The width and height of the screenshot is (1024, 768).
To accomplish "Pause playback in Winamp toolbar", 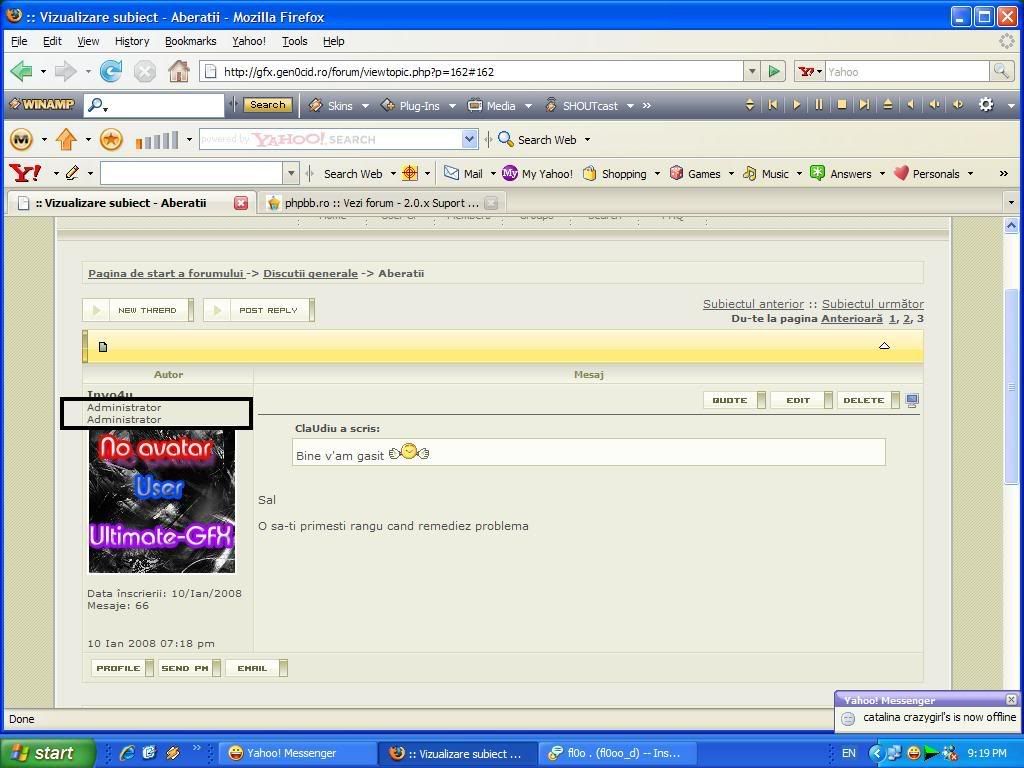I will (818, 104).
